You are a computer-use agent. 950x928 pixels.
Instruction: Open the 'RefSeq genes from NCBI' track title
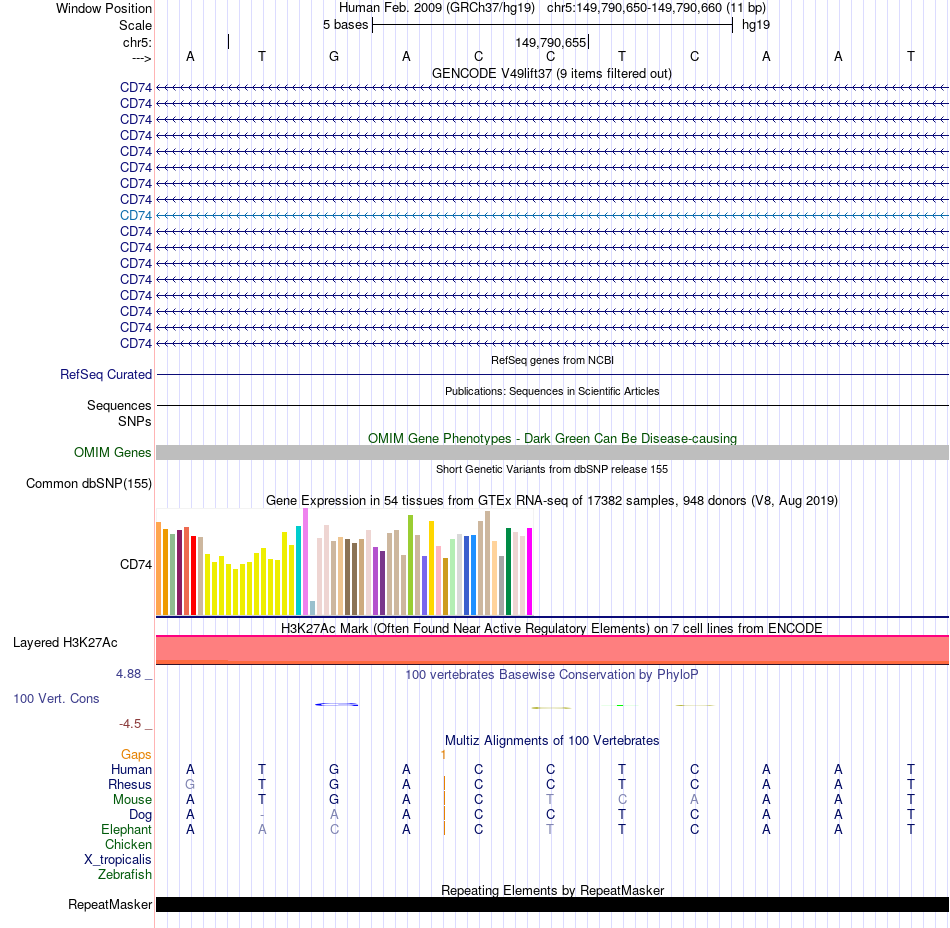tap(552, 360)
